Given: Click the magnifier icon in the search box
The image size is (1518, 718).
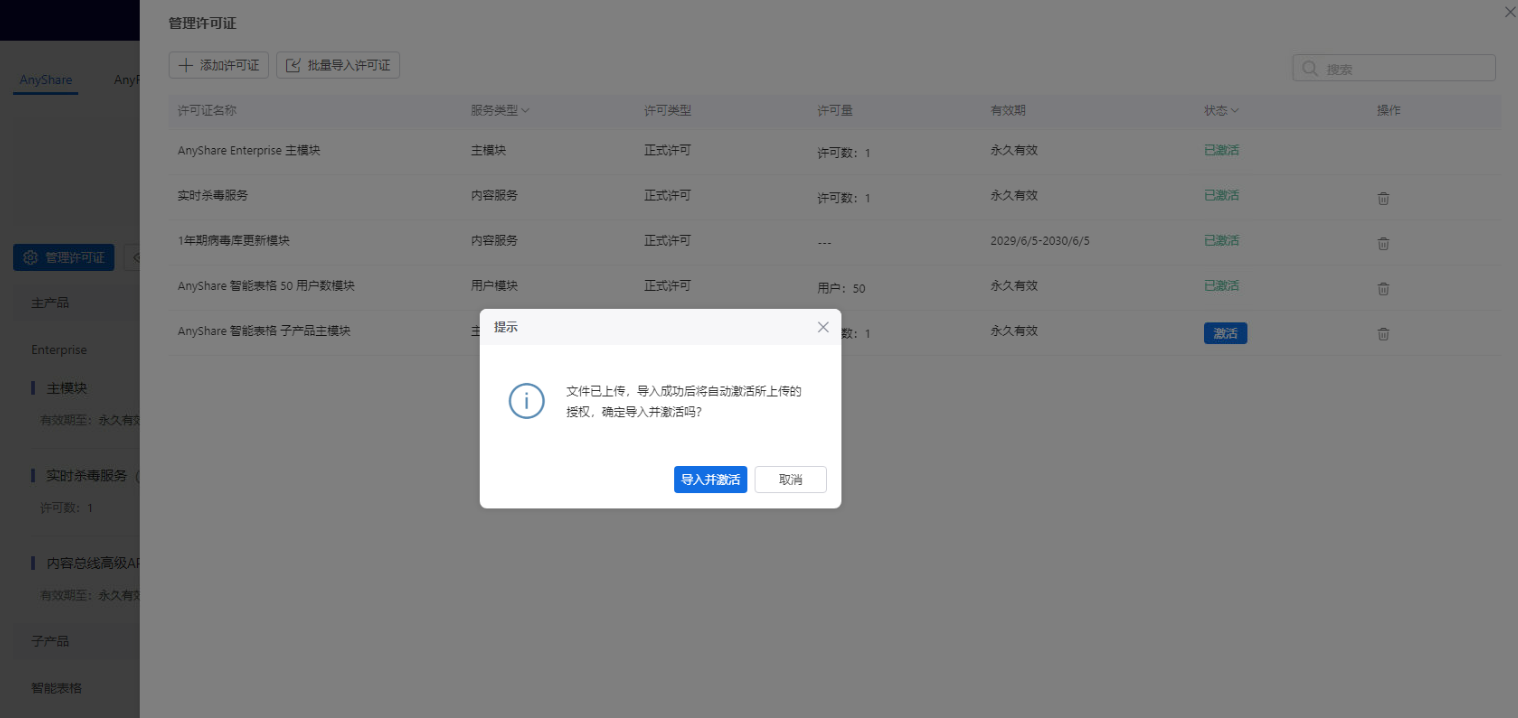Looking at the screenshot, I should (x=1310, y=69).
